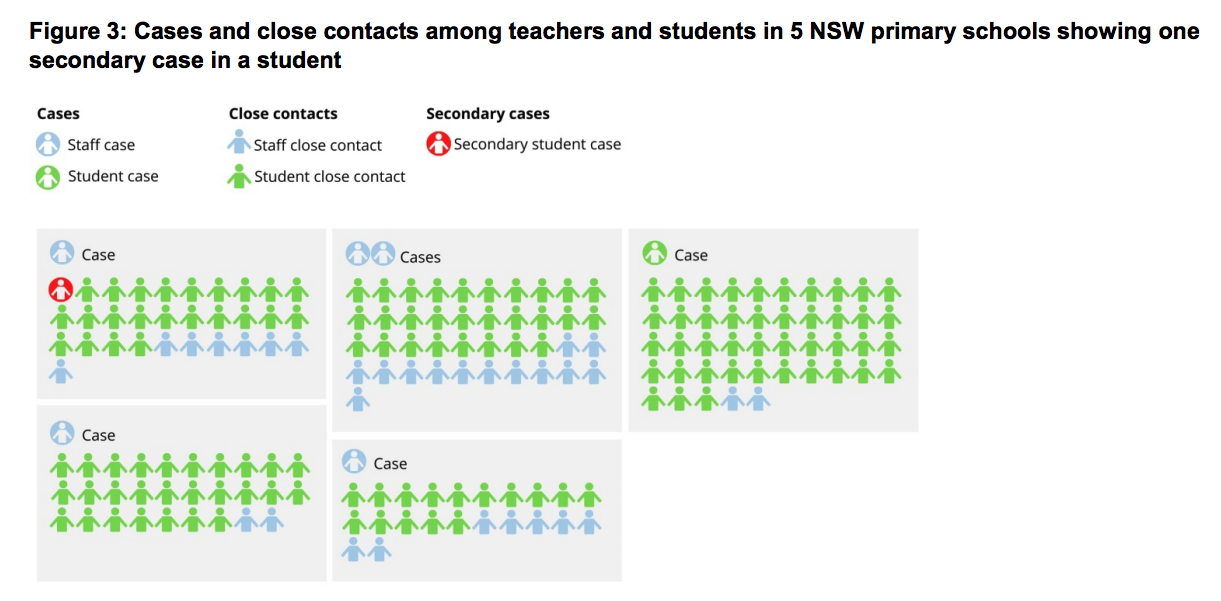This screenshot has height=601, width=1221.
Task: Click the "Cases" label in the top-middle panel
Action: click(x=420, y=257)
